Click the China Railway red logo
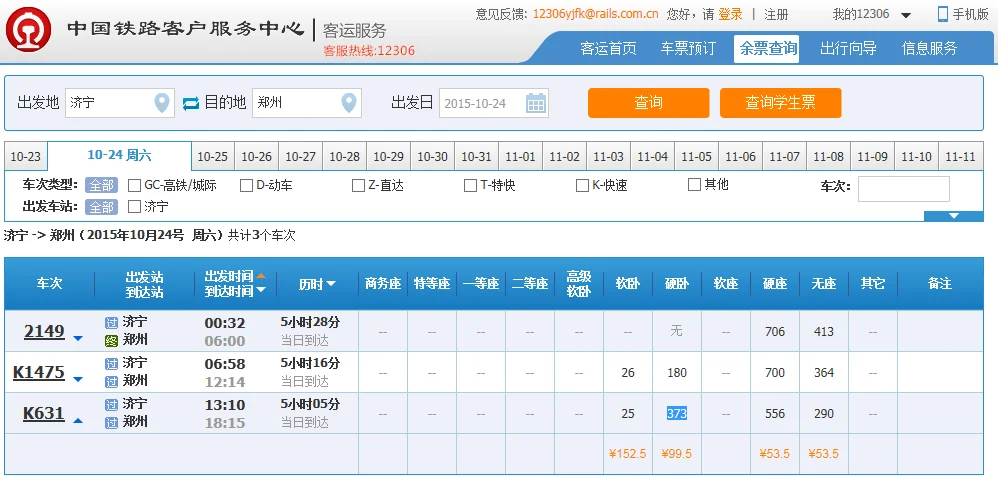 pos(28,30)
